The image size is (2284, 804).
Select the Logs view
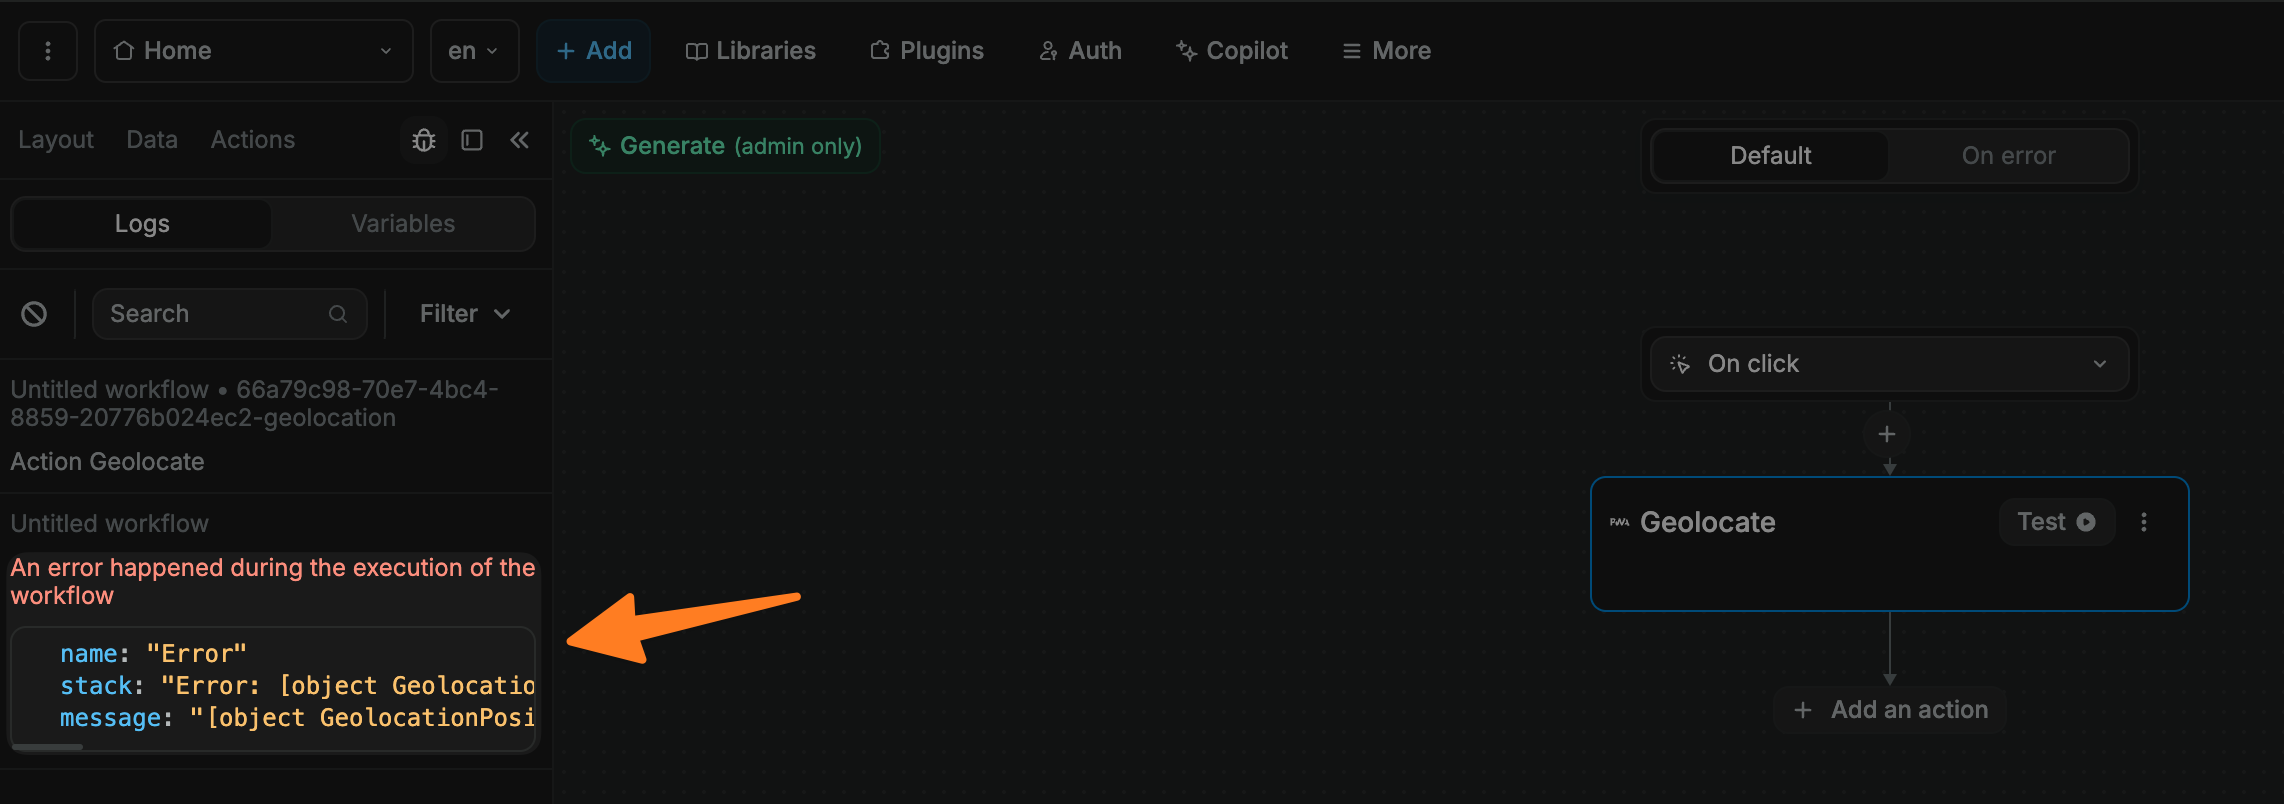click(x=142, y=224)
